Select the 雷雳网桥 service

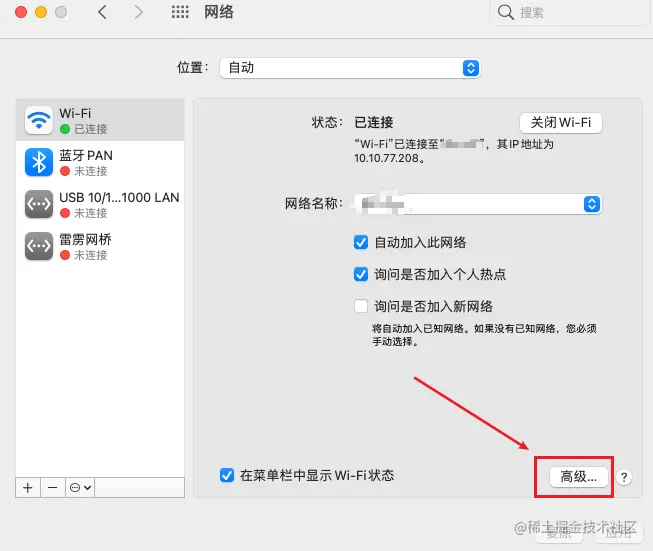[100, 246]
